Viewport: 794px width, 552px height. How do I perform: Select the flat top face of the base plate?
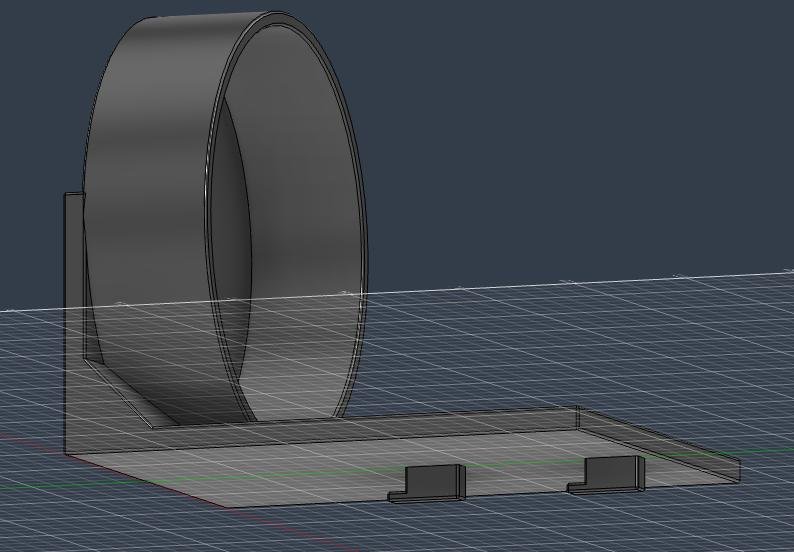click(300, 455)
